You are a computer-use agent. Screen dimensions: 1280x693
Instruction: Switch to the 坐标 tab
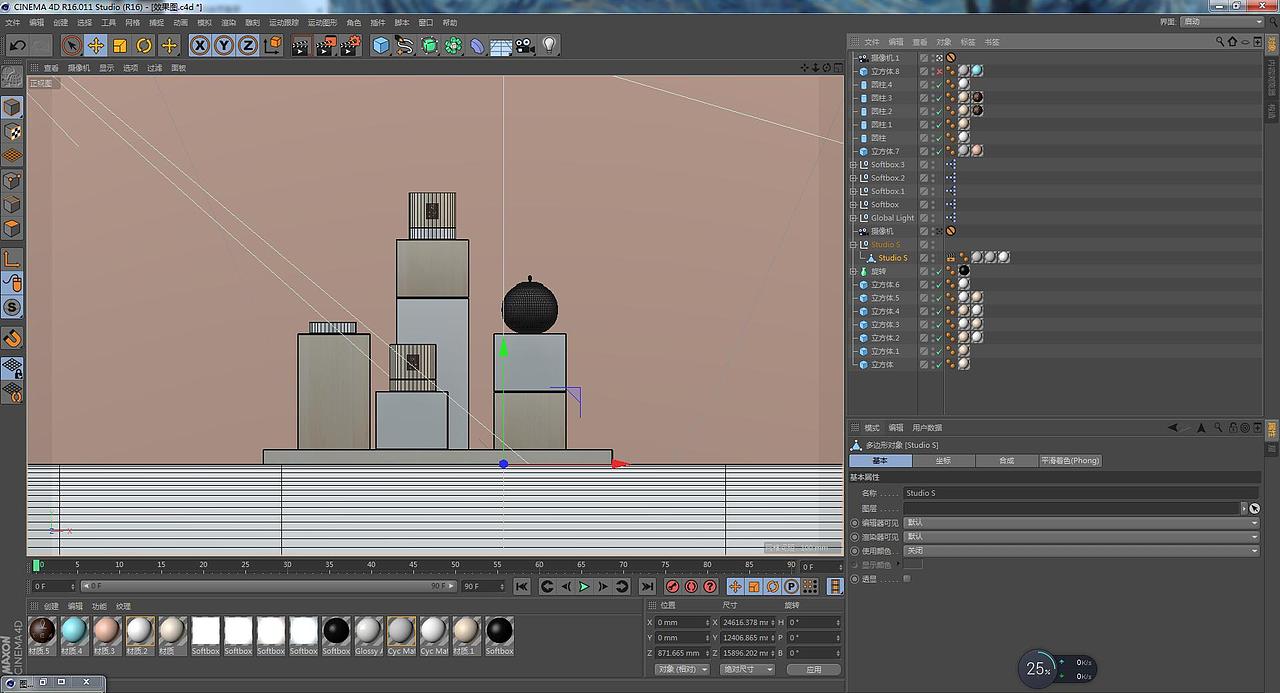click(x=943, y=460)
